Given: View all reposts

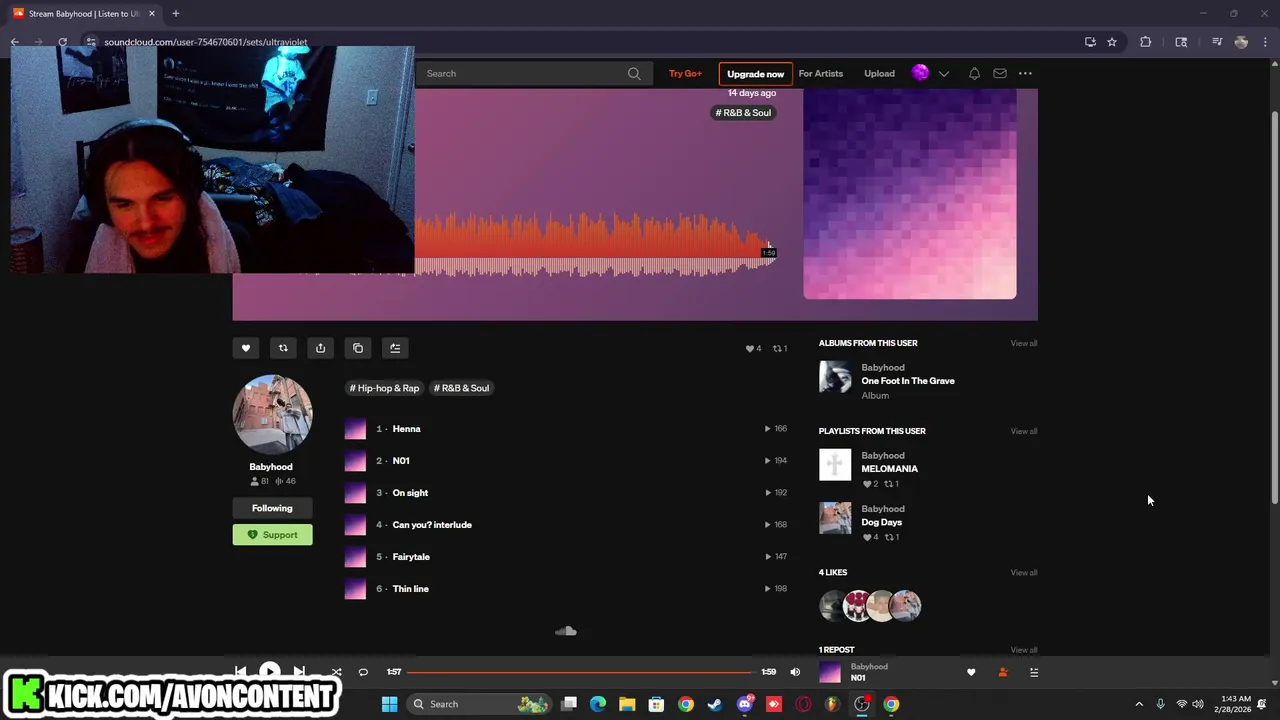Looking at the screenshot, I should pos(1023,650).
